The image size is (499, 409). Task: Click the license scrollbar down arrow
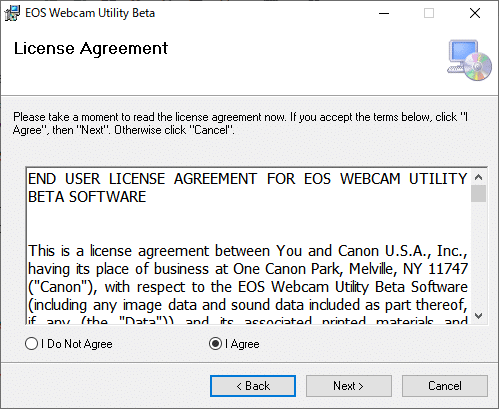pyautogui.click(x=479, y=316)
